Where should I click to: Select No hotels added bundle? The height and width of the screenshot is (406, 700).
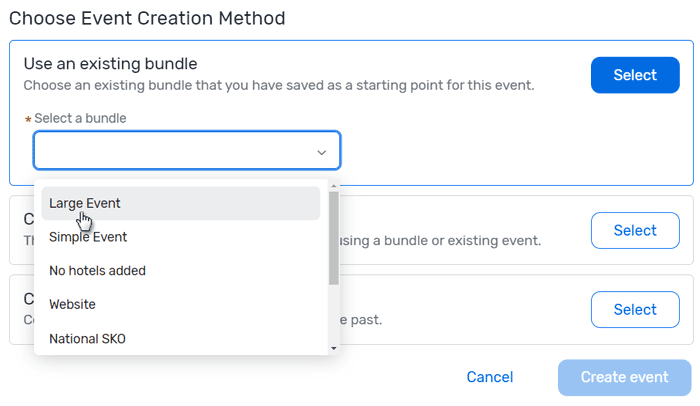click(97, 271)
